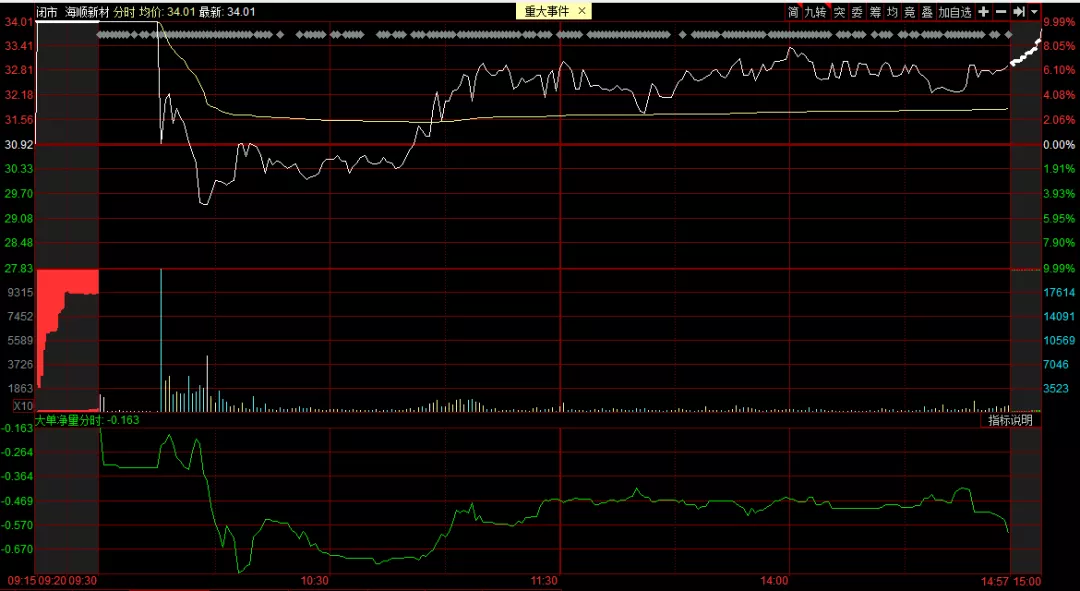Viewport: 1080px width, 591px height.
Task: Click 加自选 to add to watchlist
Action: pos(955,12)
